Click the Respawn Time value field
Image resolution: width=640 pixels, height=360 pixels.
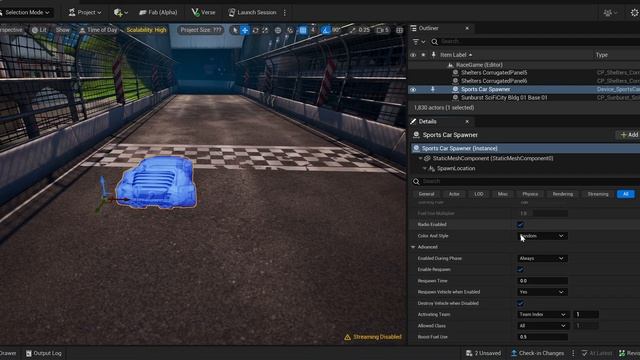coord(542,281)
